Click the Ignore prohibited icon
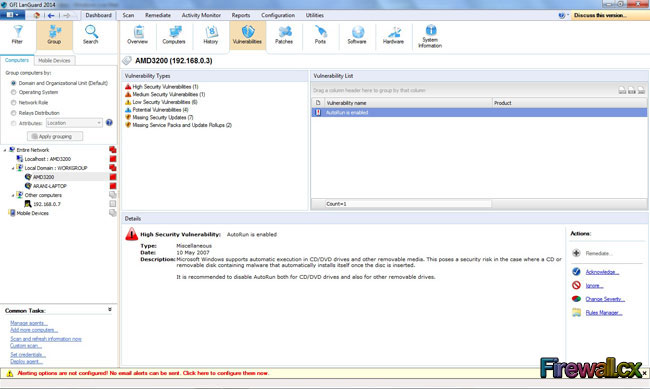 pyautogui.click(x=576, y=285)
